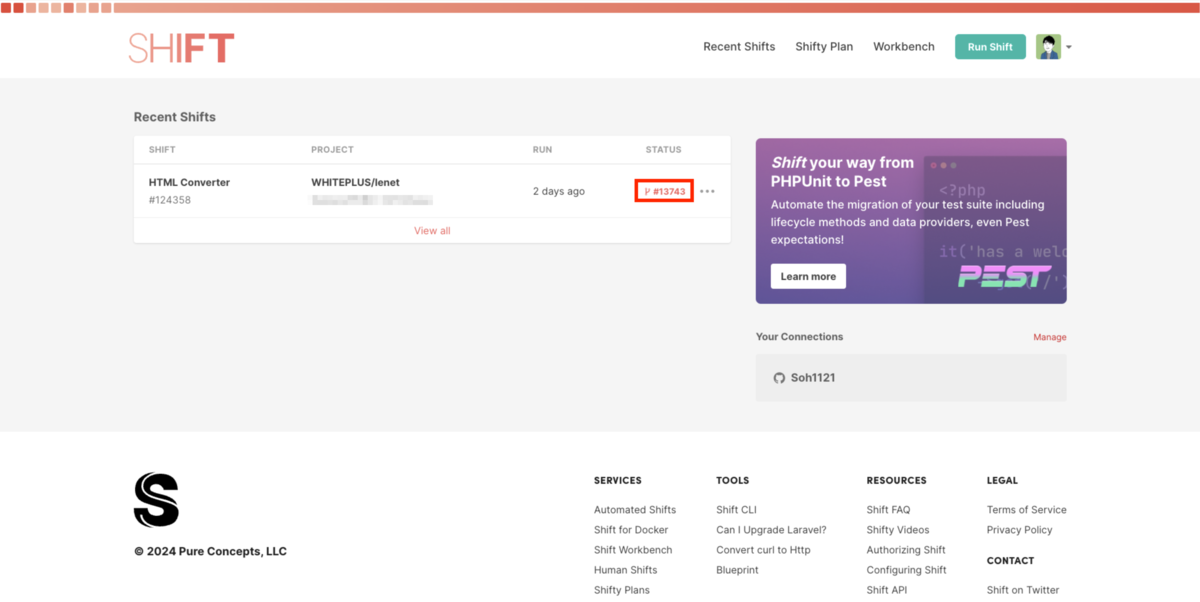1200x602 pixels.
Task: Open Automated Shifts footer link
Action: coord(635,510)
